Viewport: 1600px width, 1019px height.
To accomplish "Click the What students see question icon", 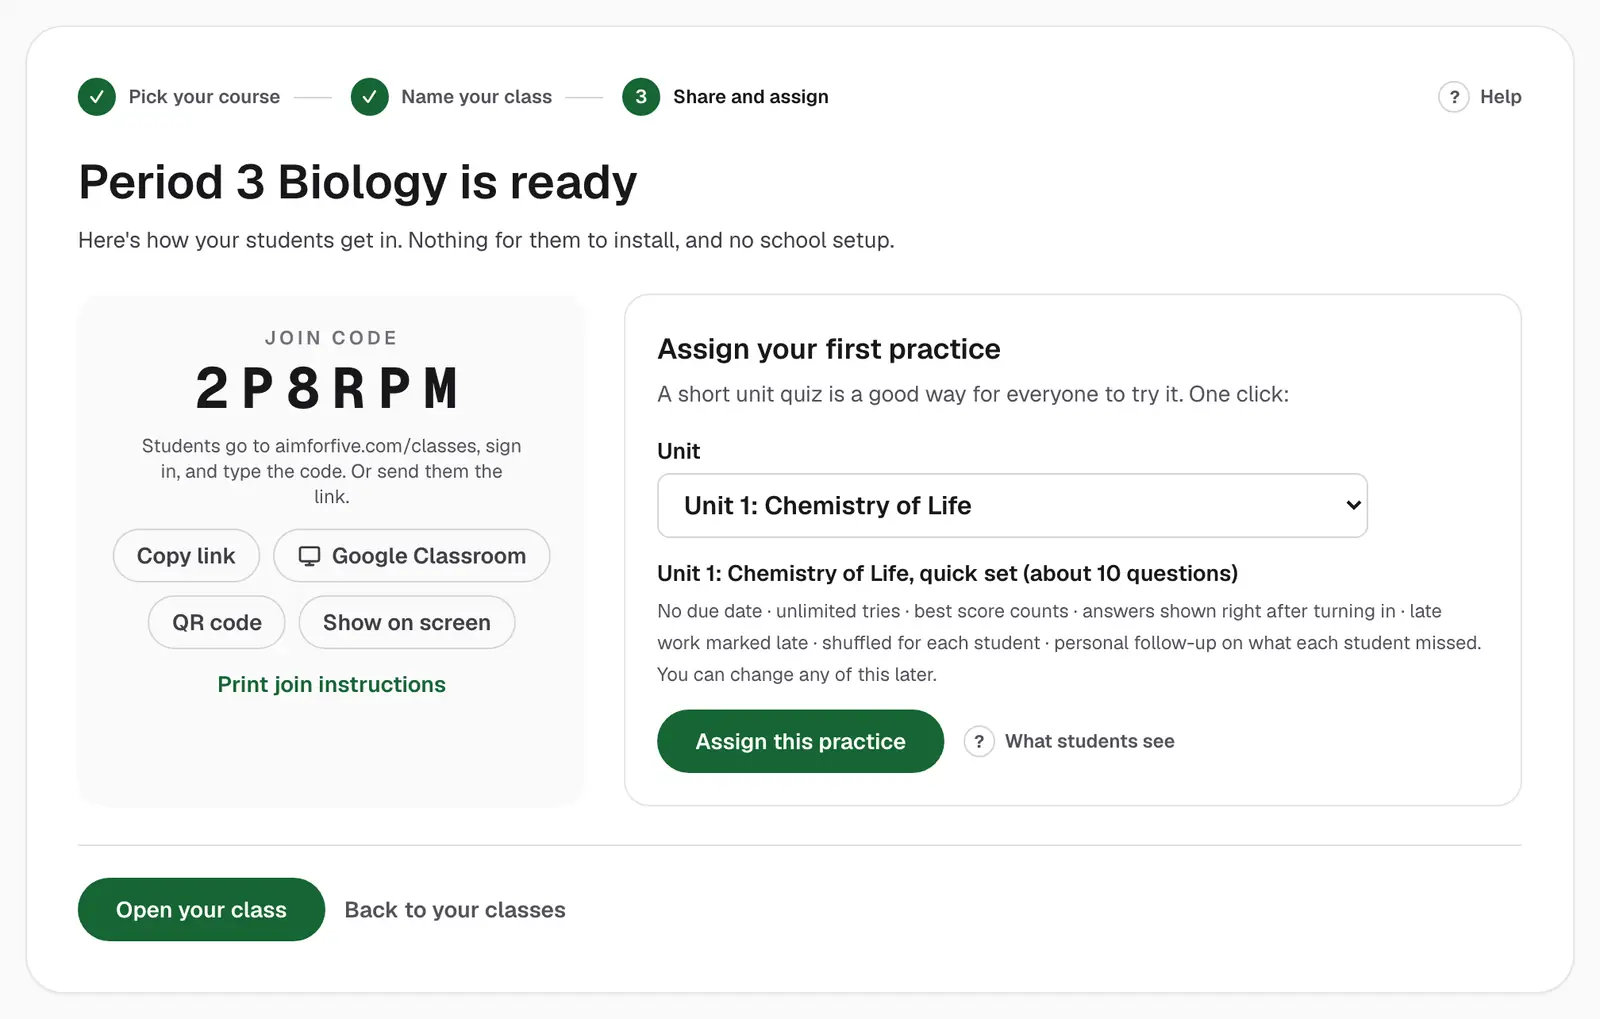I will (979, 741).
